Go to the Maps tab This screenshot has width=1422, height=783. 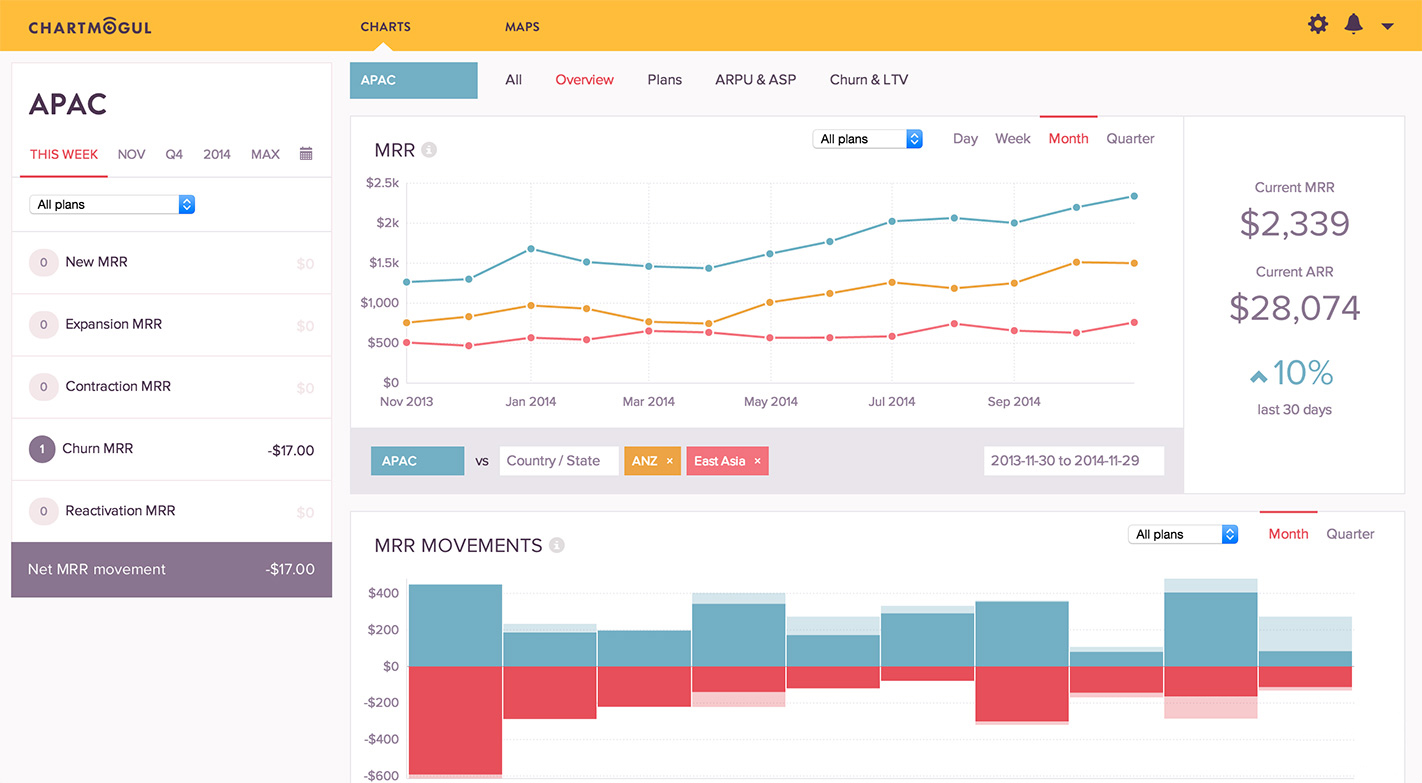(522, 27)
